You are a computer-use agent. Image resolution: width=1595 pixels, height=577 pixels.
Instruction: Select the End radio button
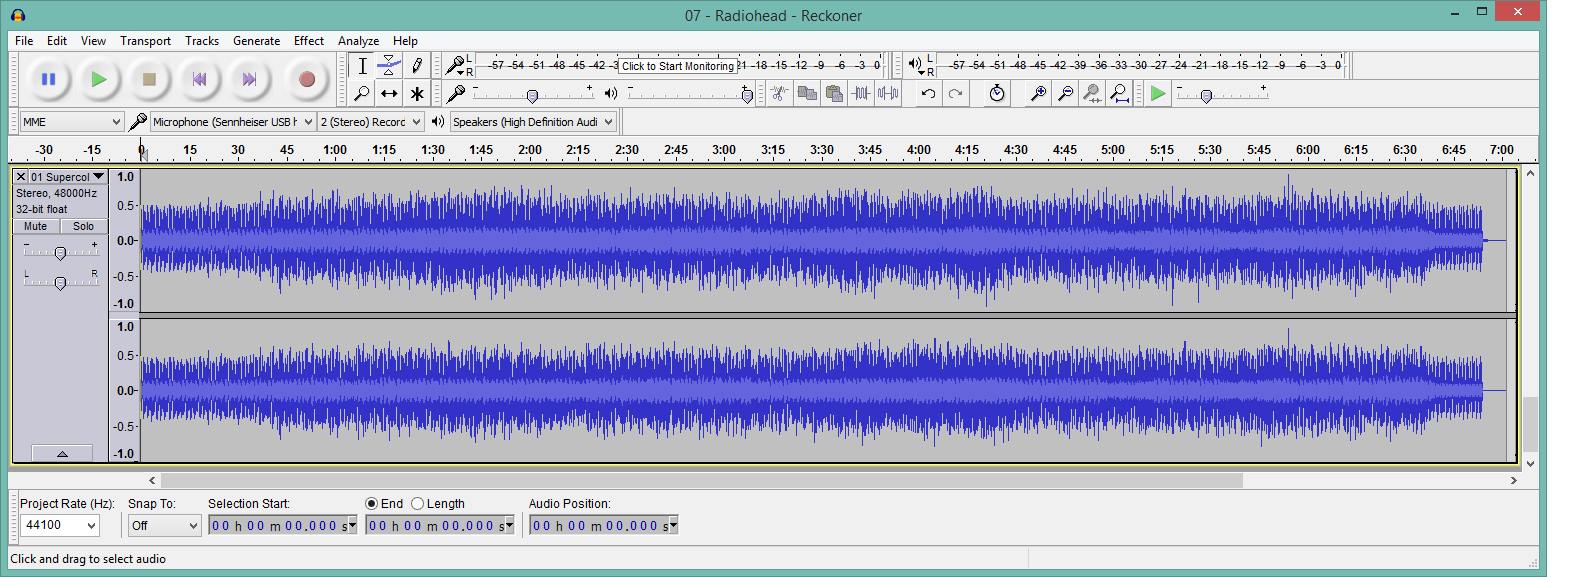pyautogui.click(x=371, y=504)
